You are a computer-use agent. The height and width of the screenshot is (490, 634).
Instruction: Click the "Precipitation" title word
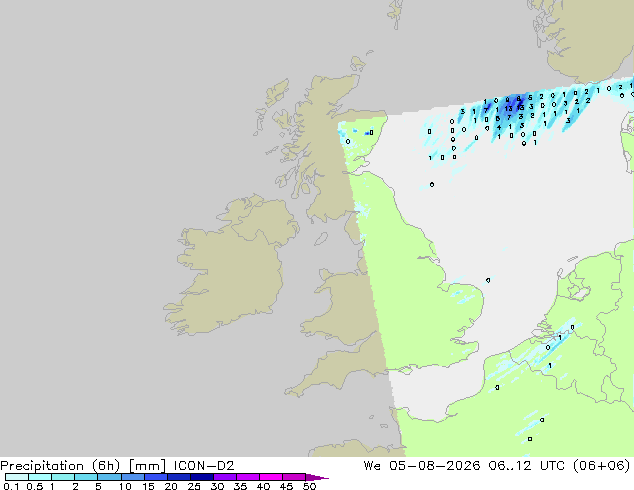click(x=42, y=466)
